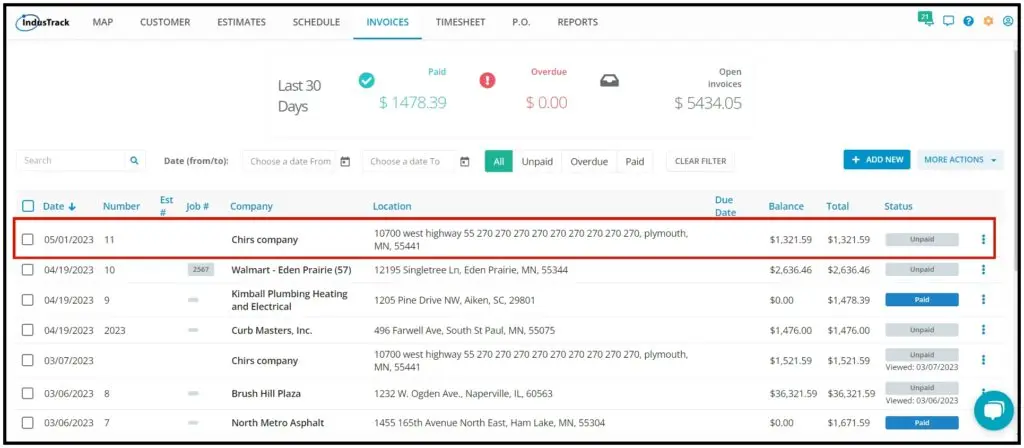Open the CUSTOMER tab
This screenshot has width=1024, height=448.
pyautogui.click(x=165, y=22)
